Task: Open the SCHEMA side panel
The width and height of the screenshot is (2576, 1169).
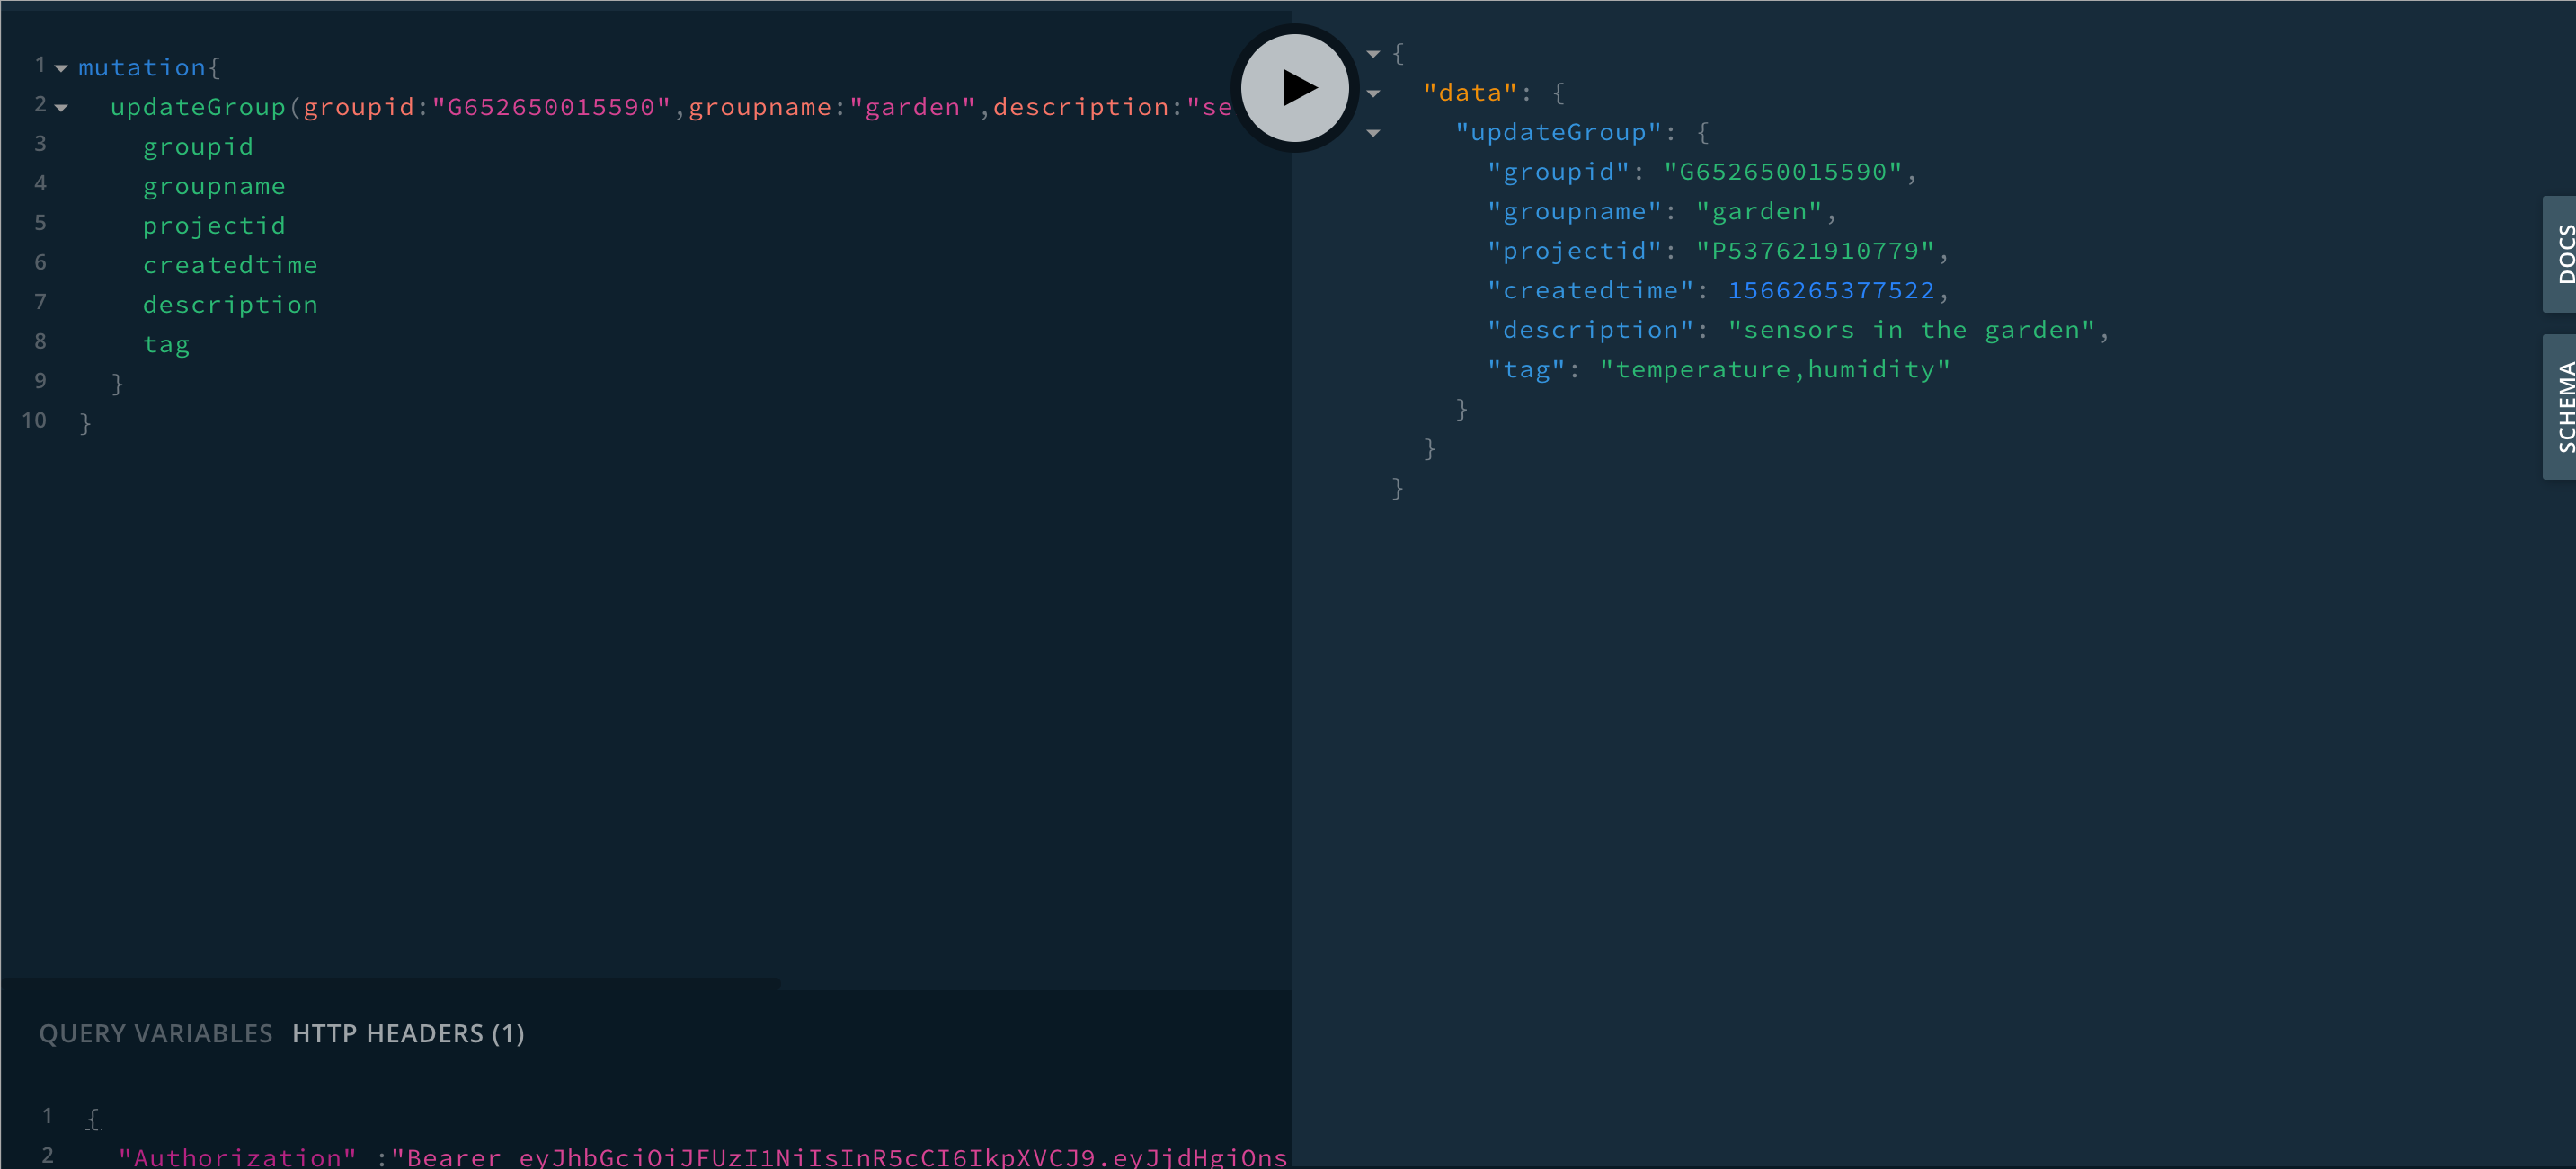Action: point(2561,407)
